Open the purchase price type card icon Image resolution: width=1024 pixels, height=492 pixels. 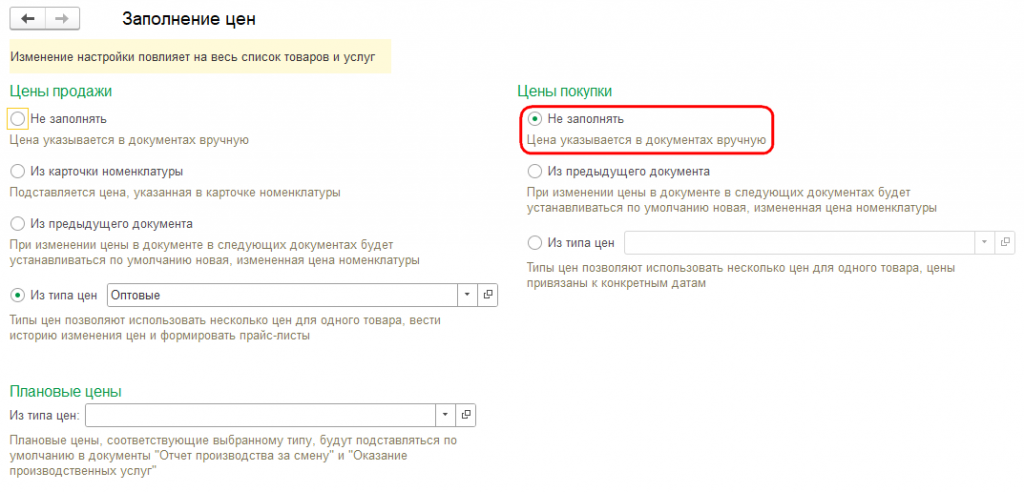point(1005,243)
